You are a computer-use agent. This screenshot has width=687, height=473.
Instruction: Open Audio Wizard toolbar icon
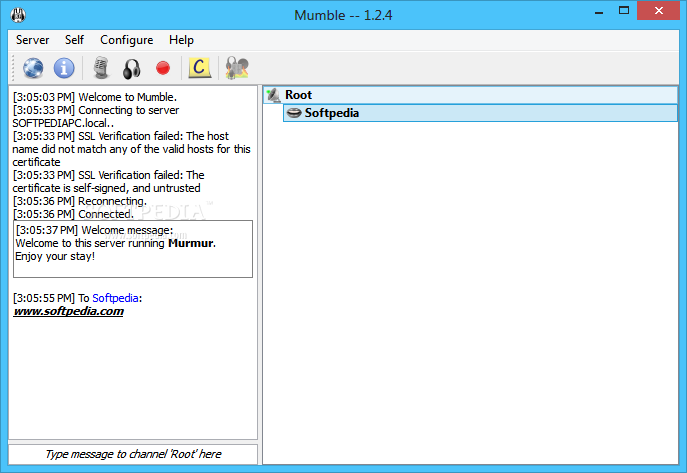click(x=237, y=68)
